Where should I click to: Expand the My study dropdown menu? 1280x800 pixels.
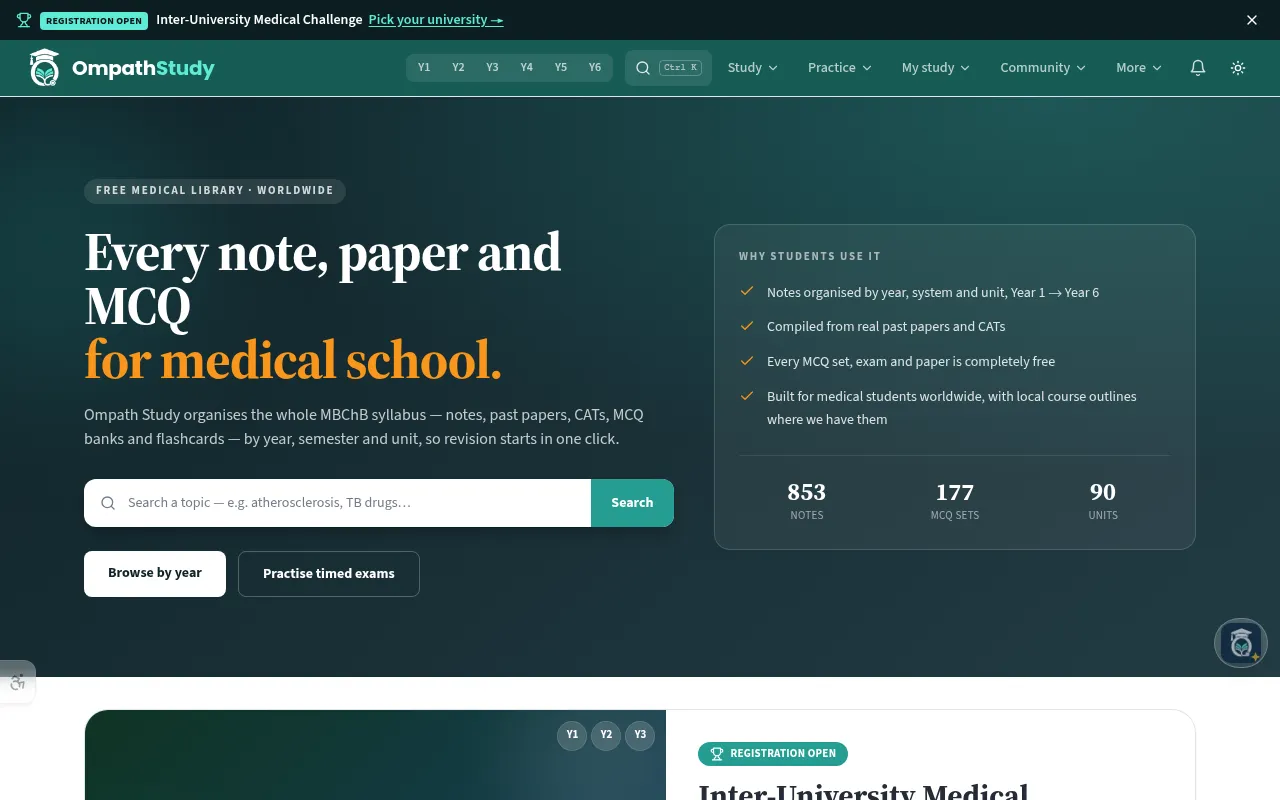point(936,68)
